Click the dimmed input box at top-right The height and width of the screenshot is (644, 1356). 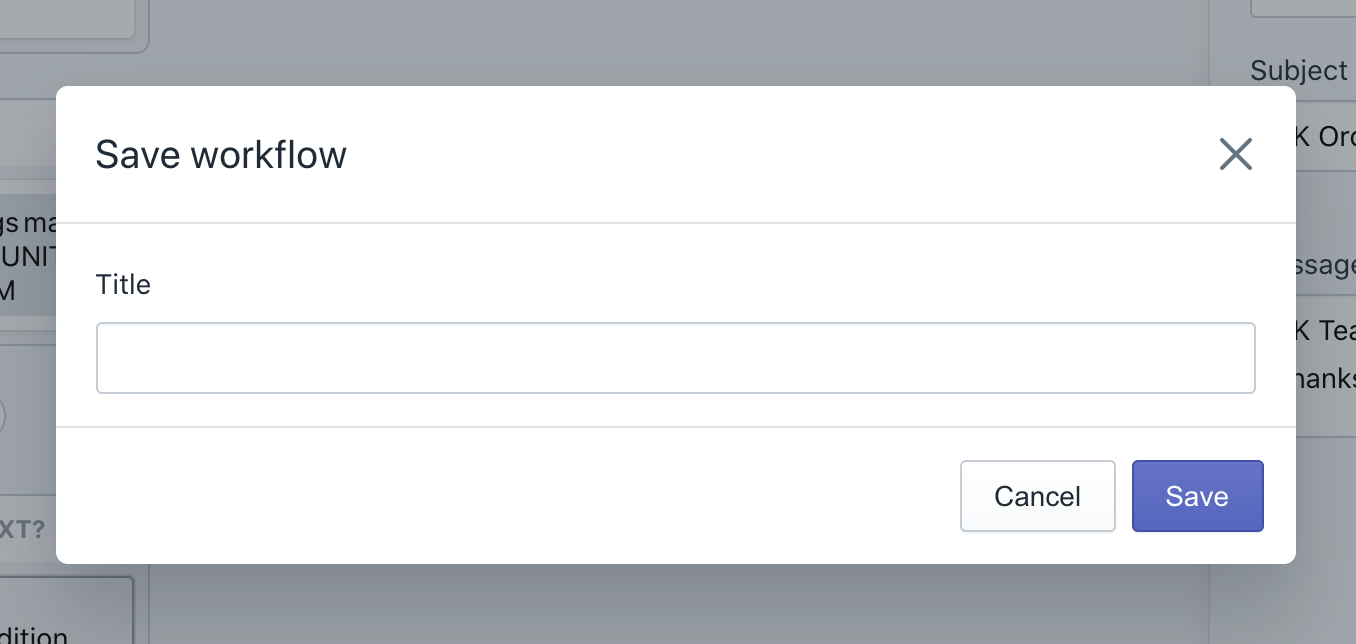click(1302, 8)
